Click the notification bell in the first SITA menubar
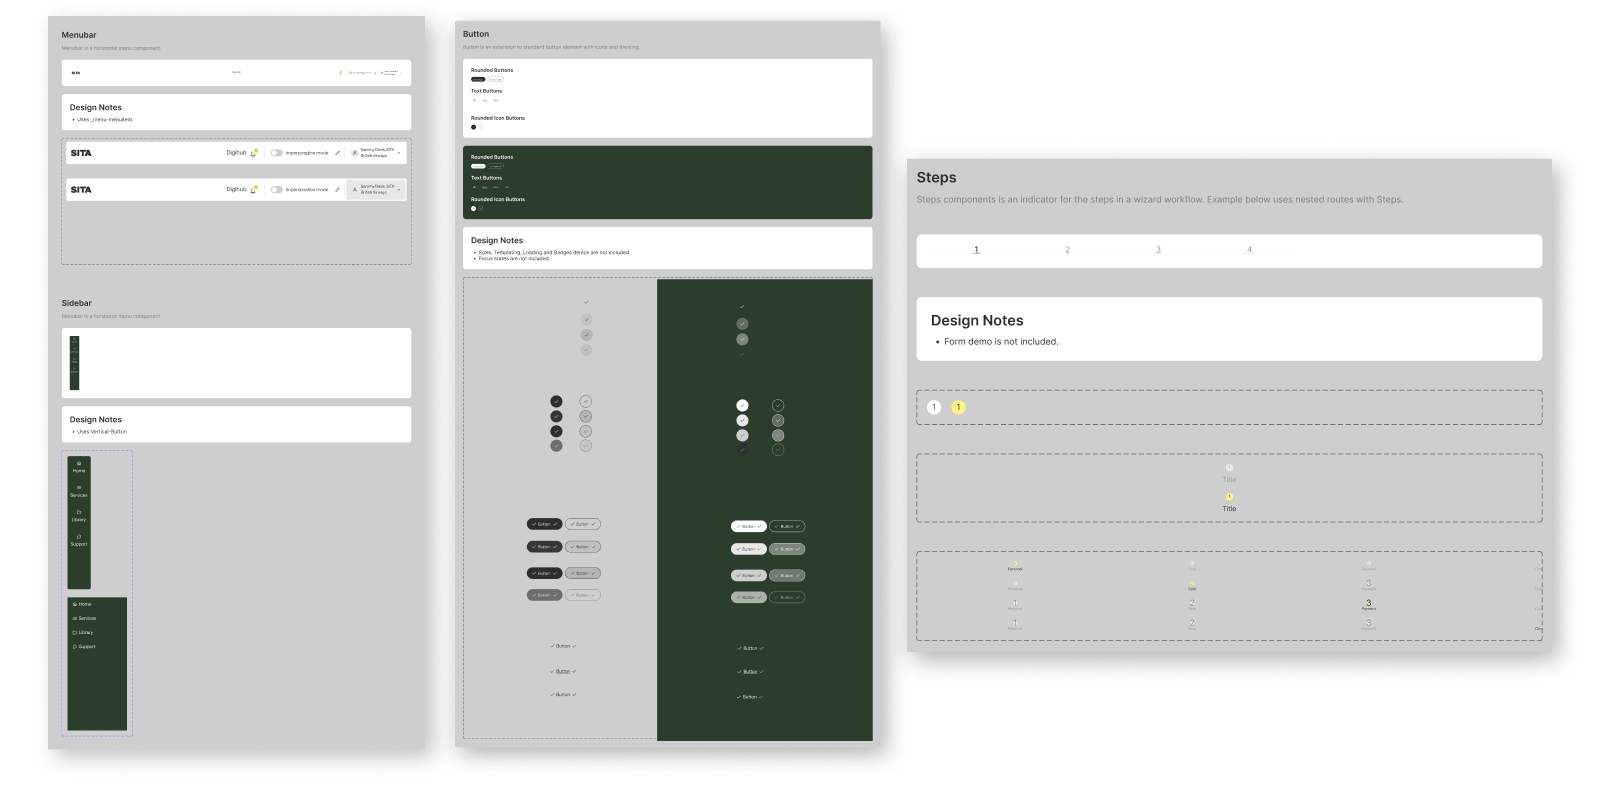 pyautogui.click(x=254, y=153)
